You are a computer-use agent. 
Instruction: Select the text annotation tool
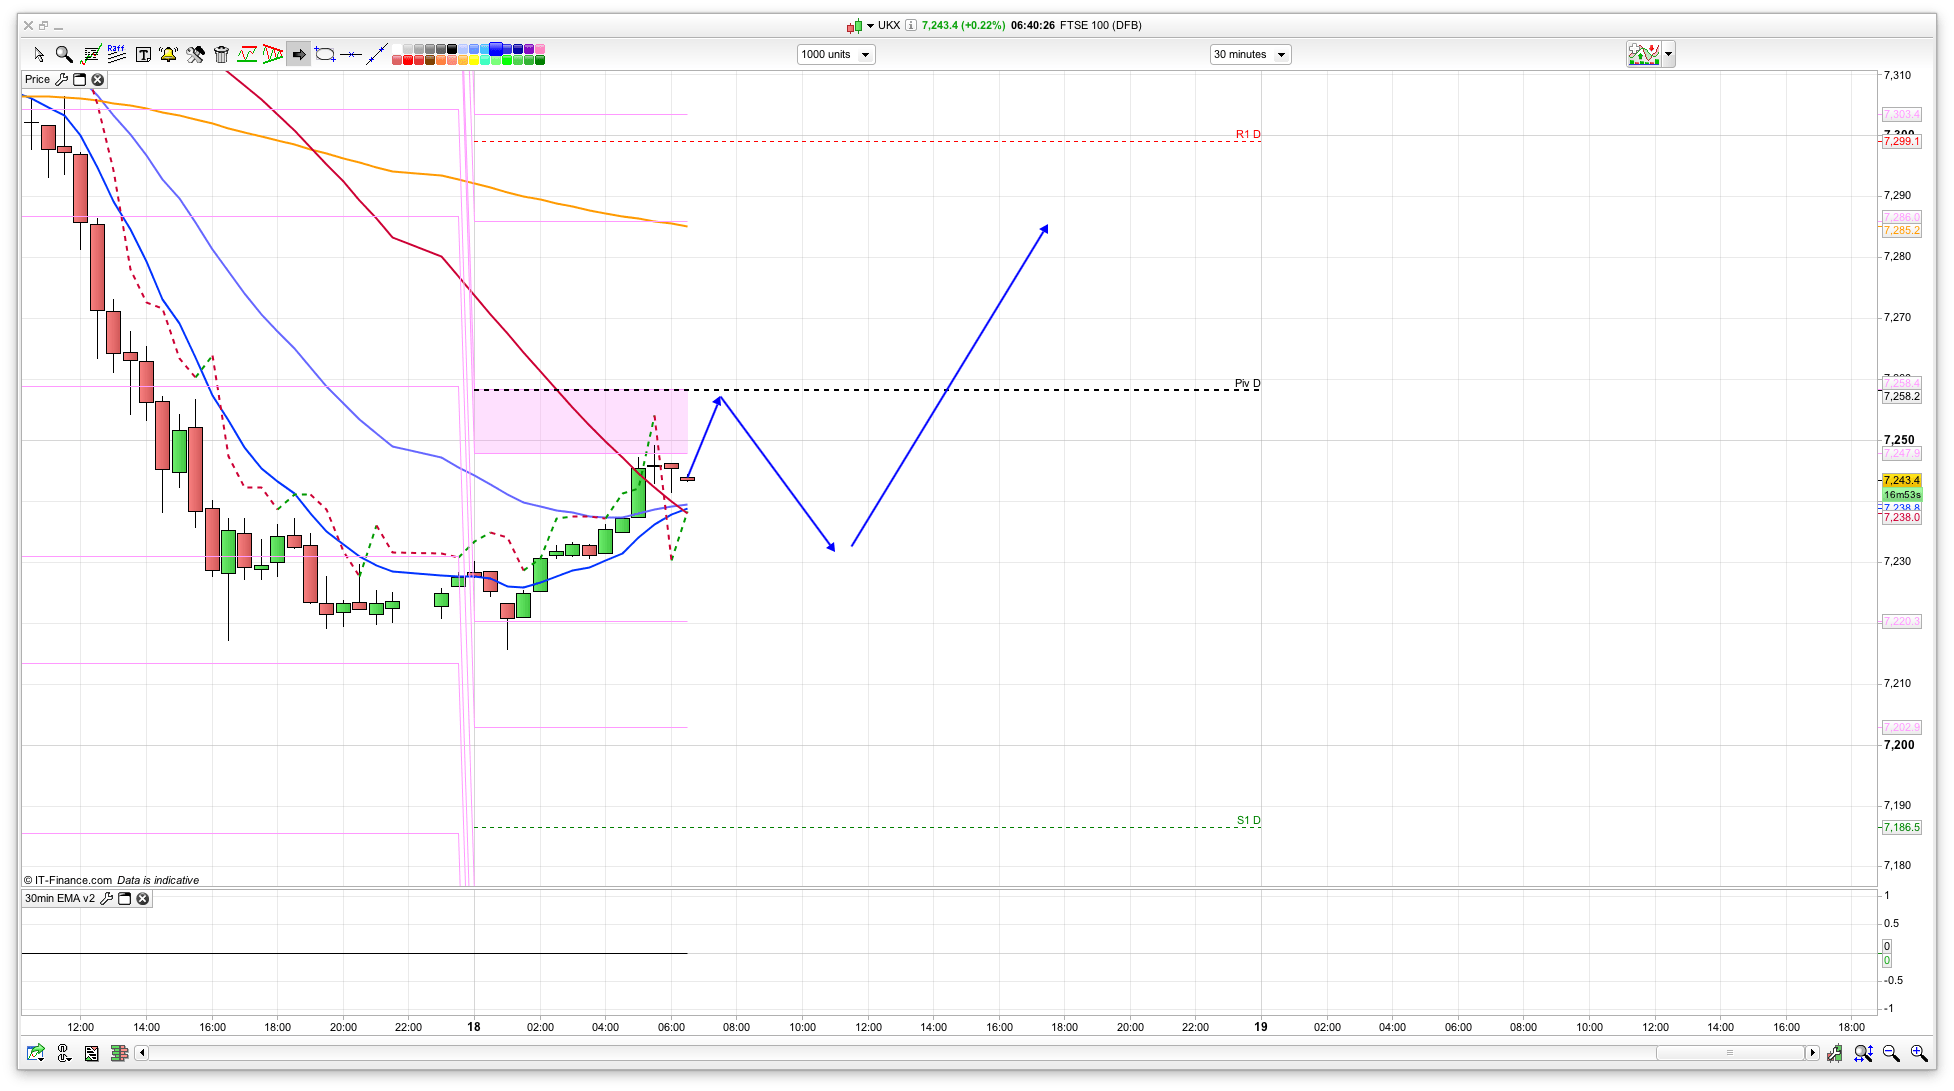coord(143,55)
